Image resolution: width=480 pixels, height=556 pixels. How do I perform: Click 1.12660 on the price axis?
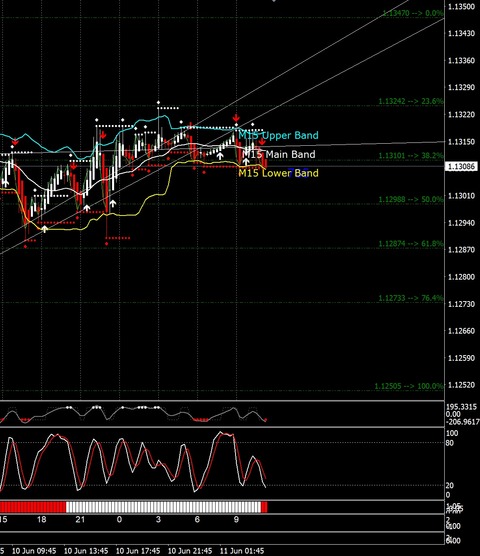click(461, 331)
